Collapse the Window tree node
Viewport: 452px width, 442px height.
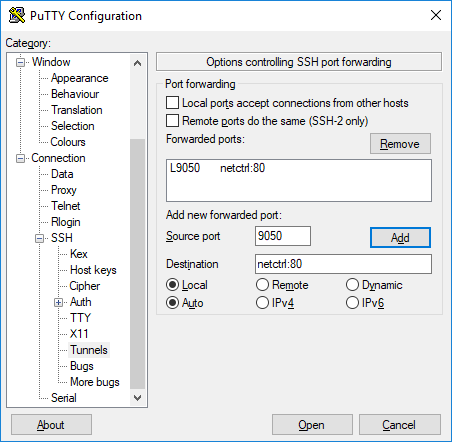(21, 62)
